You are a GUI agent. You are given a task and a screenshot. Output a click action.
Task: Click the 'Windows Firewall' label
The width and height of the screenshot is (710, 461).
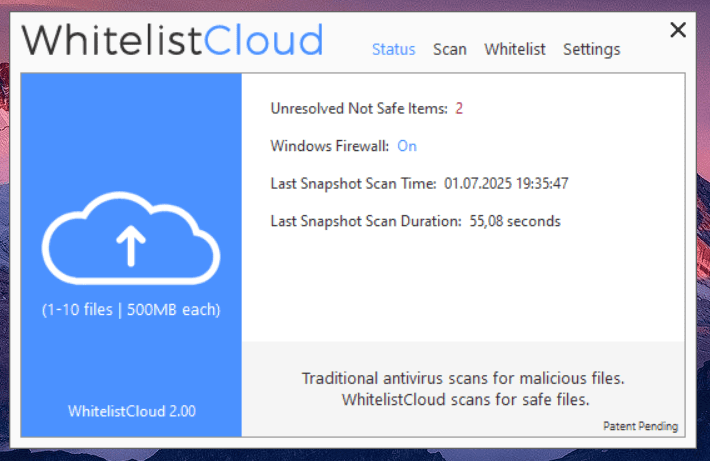[329, 146]
